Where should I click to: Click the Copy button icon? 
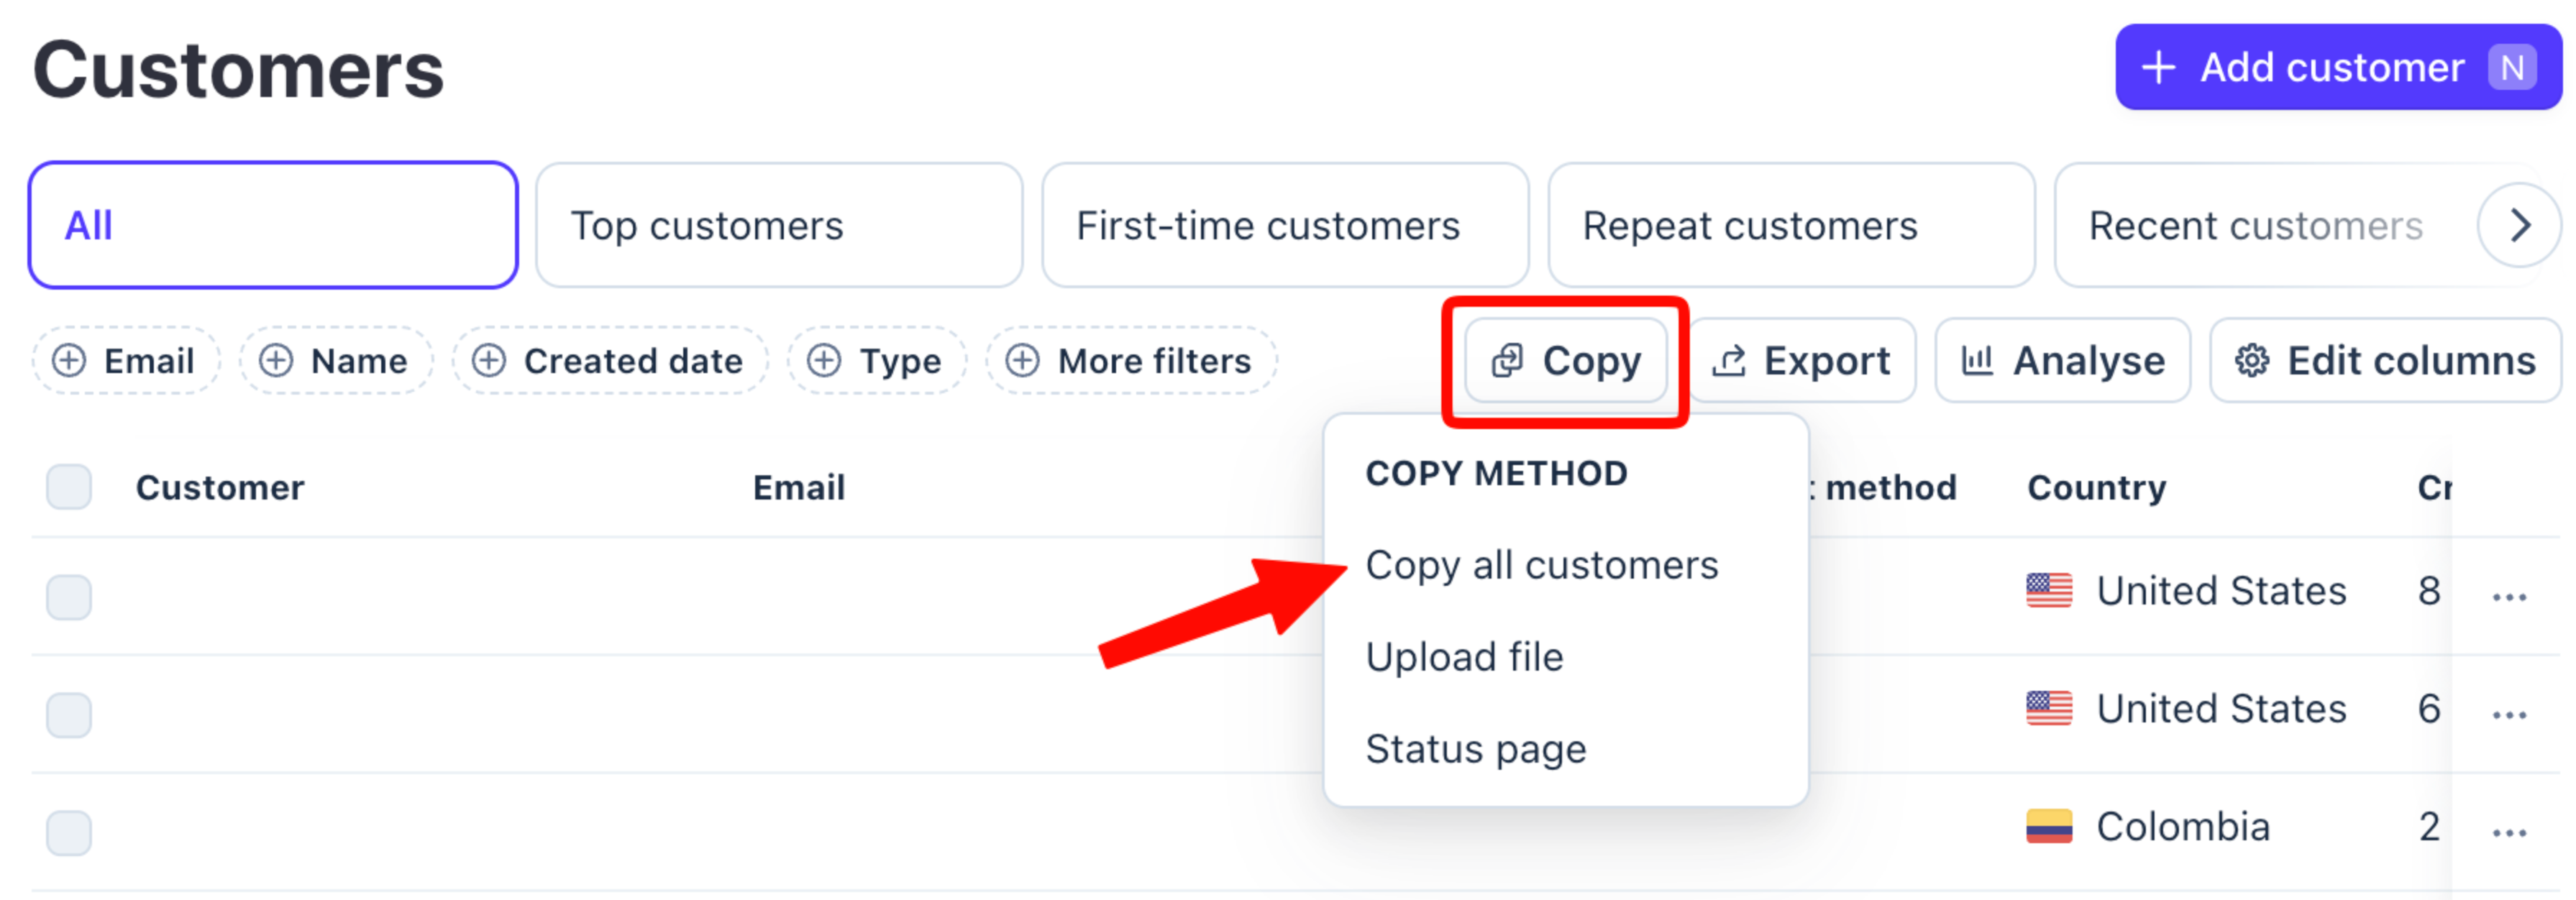[x=1506, y=360]
